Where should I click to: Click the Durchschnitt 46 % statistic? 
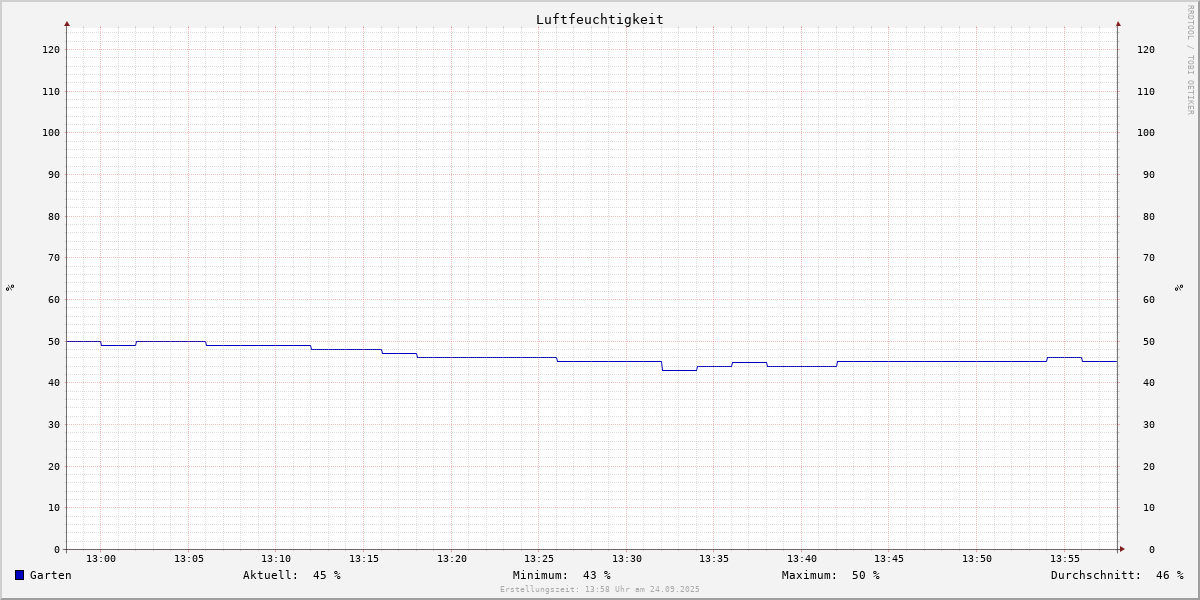click(x=1117, y=575)
